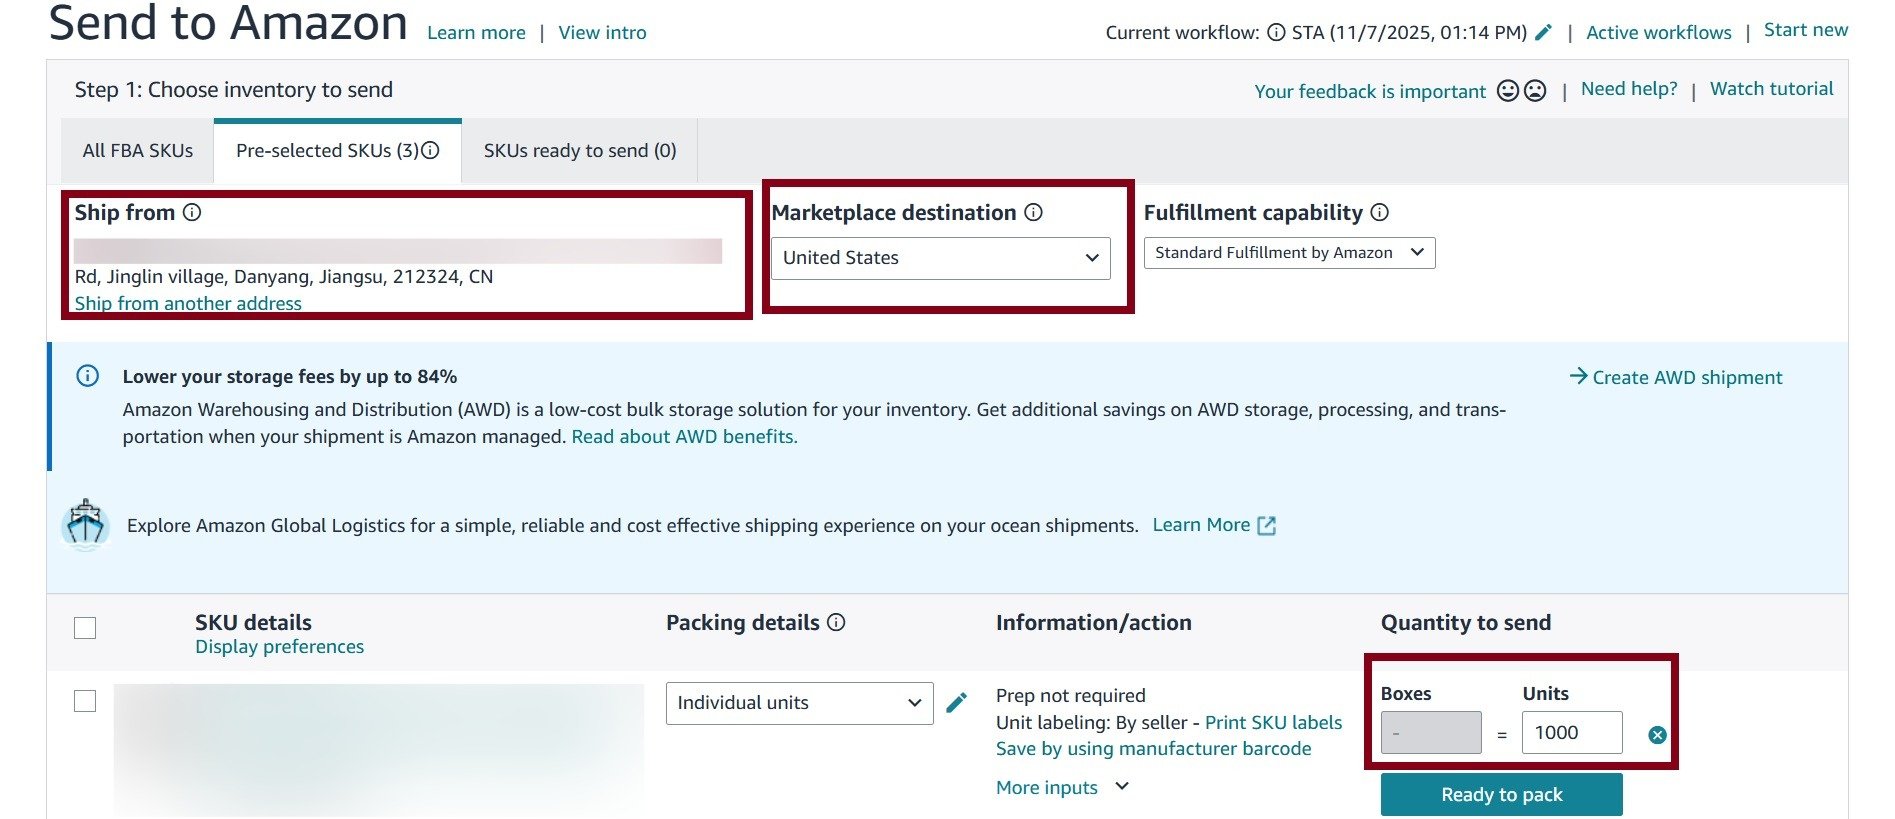
Task: Click the pencil icon to edit packing details
Action: pyautogui.click(x=957, y=703)
